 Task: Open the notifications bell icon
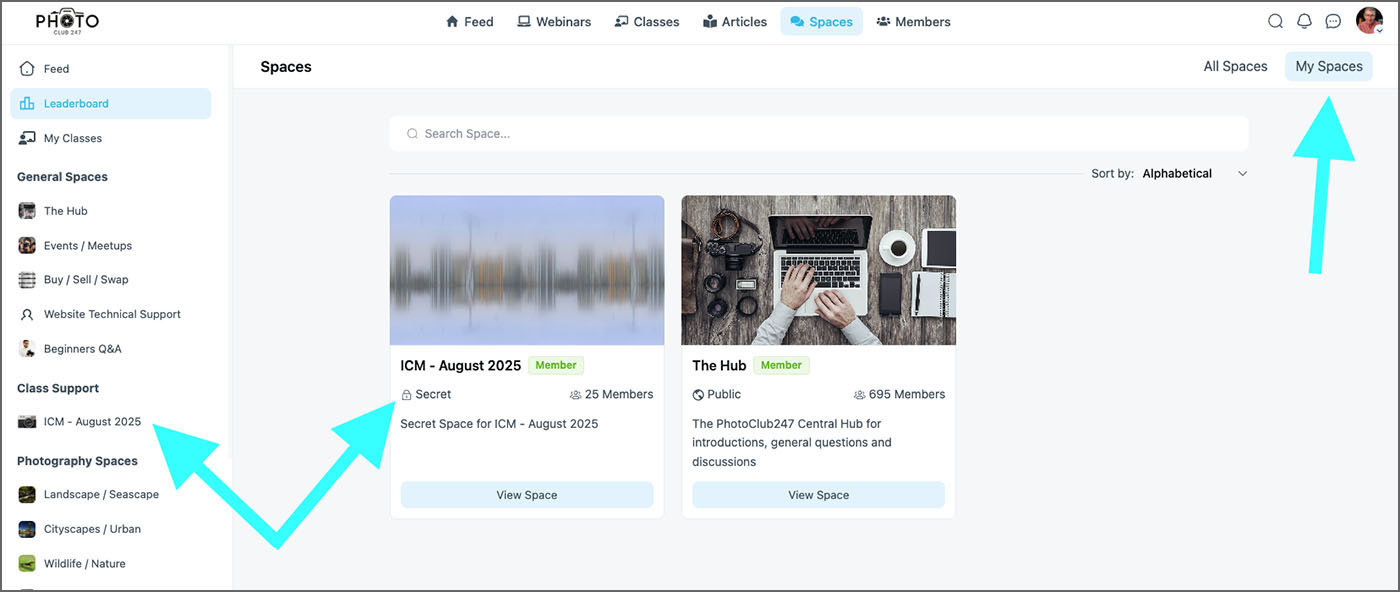(1304, 21)
